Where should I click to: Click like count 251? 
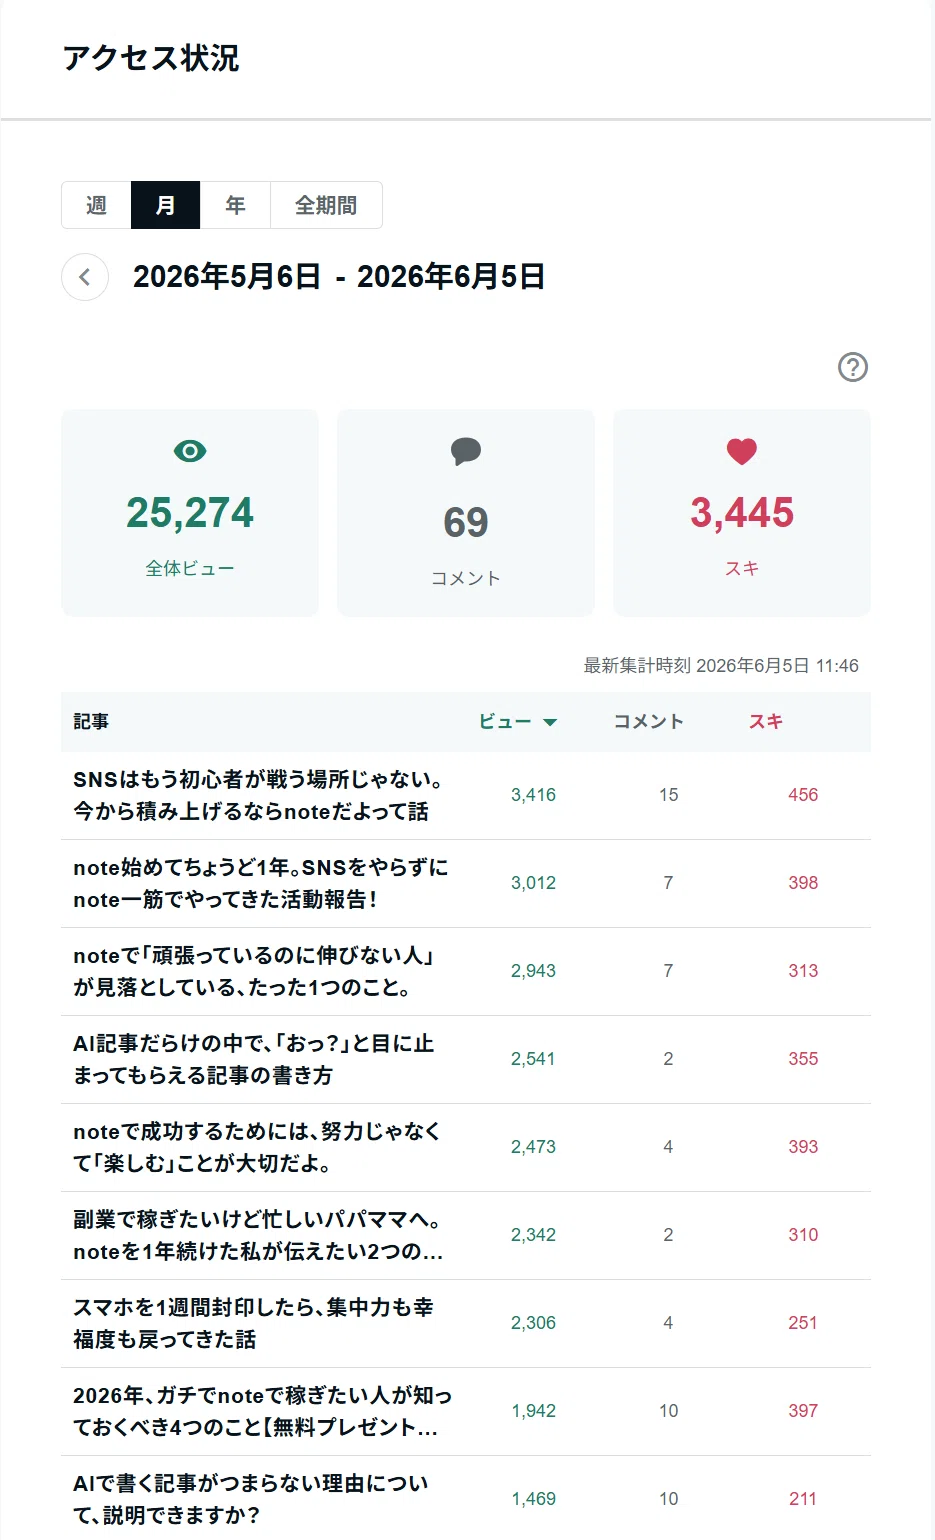(803, 1323)
